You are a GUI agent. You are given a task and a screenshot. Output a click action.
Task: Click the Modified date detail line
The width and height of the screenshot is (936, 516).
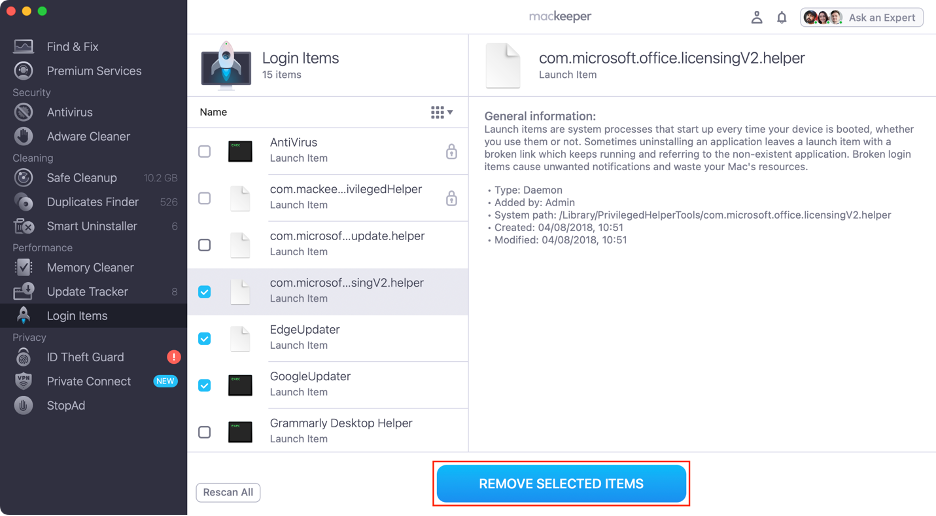558,240
